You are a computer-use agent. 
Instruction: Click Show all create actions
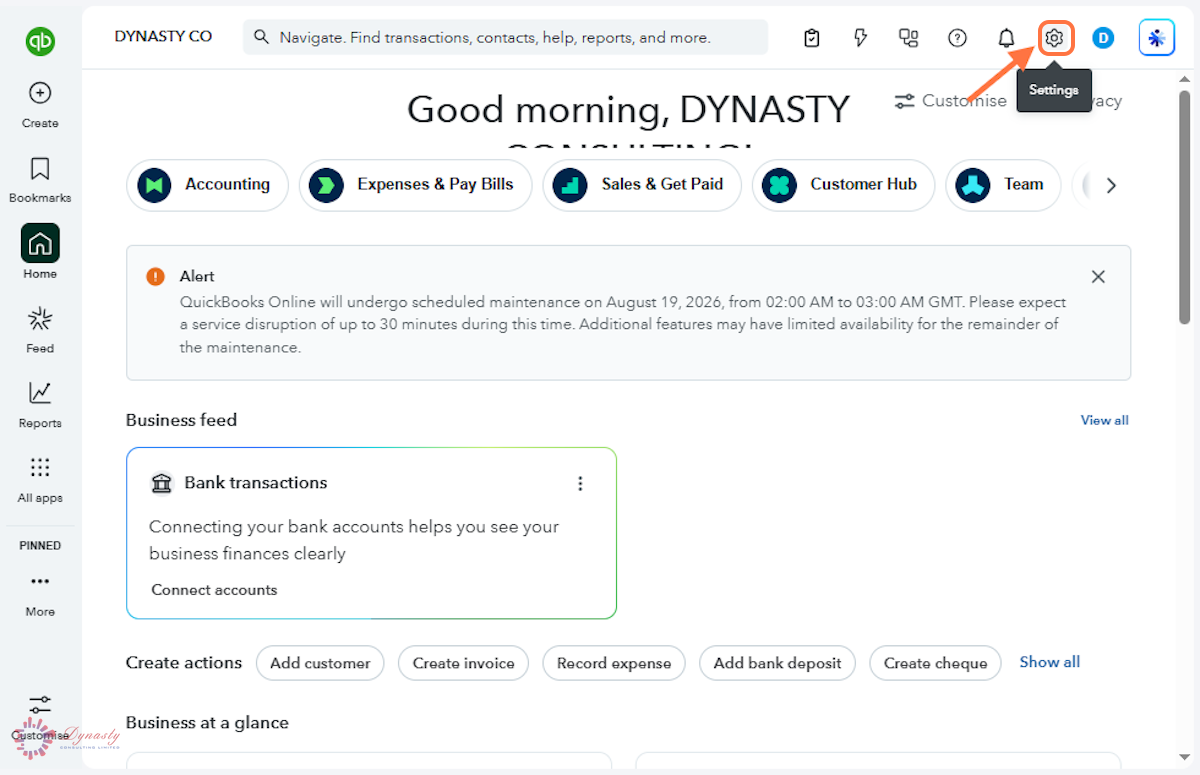(1050, 662)
